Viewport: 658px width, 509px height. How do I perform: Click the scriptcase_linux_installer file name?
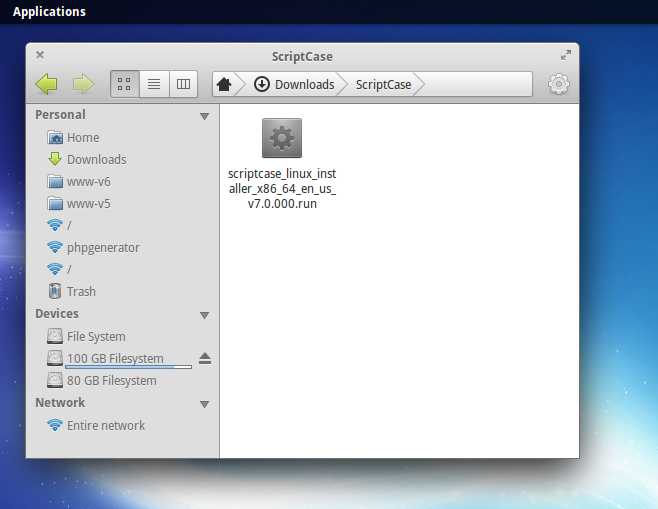[282, 189]
